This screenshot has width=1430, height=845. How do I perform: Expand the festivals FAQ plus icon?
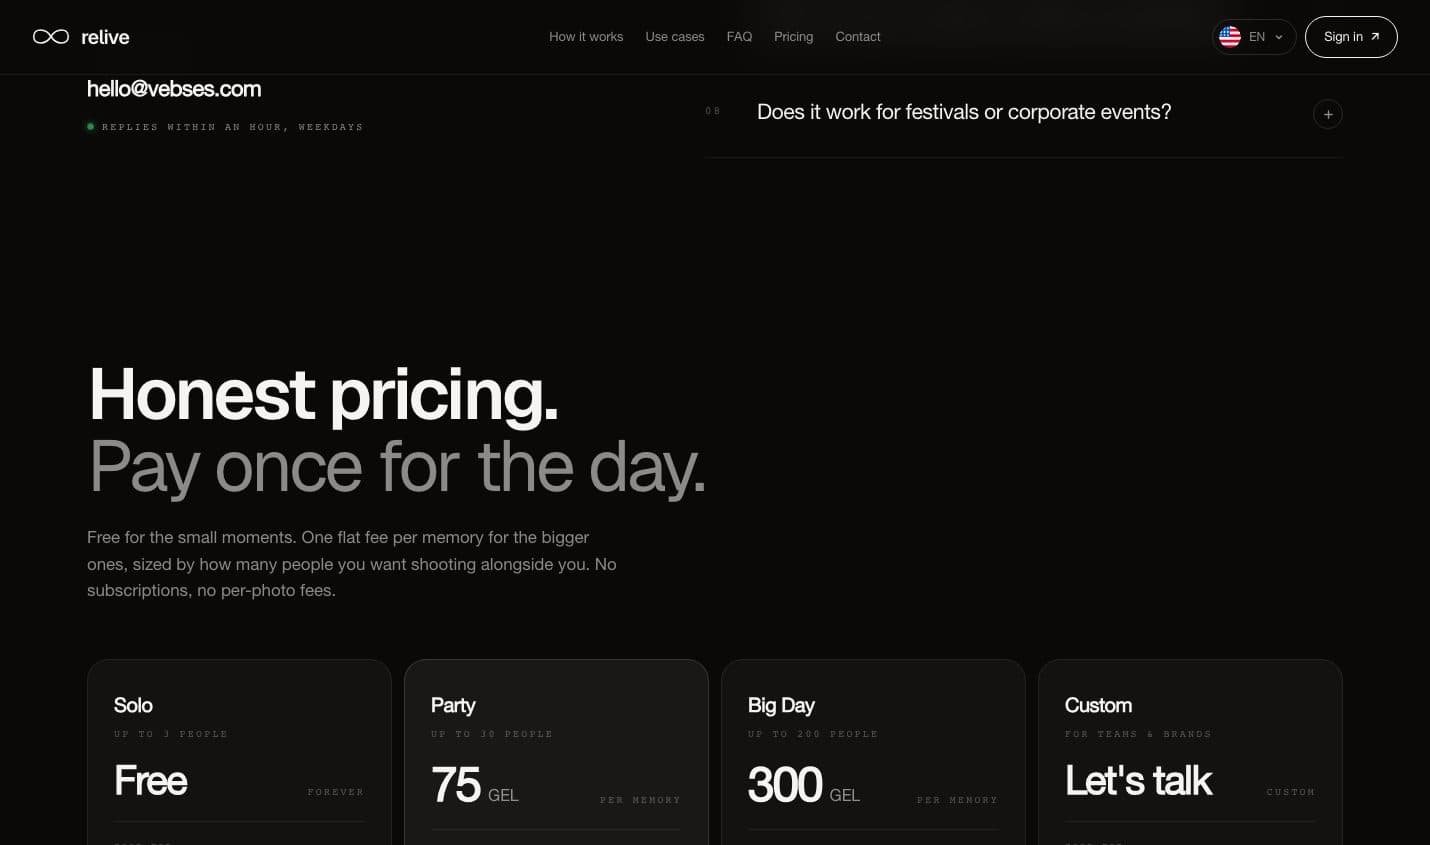(1328, 114)
